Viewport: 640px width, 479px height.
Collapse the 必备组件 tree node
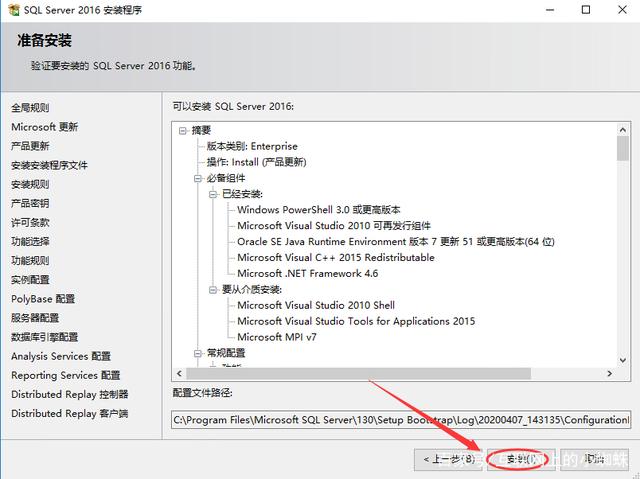coord(198,178)
